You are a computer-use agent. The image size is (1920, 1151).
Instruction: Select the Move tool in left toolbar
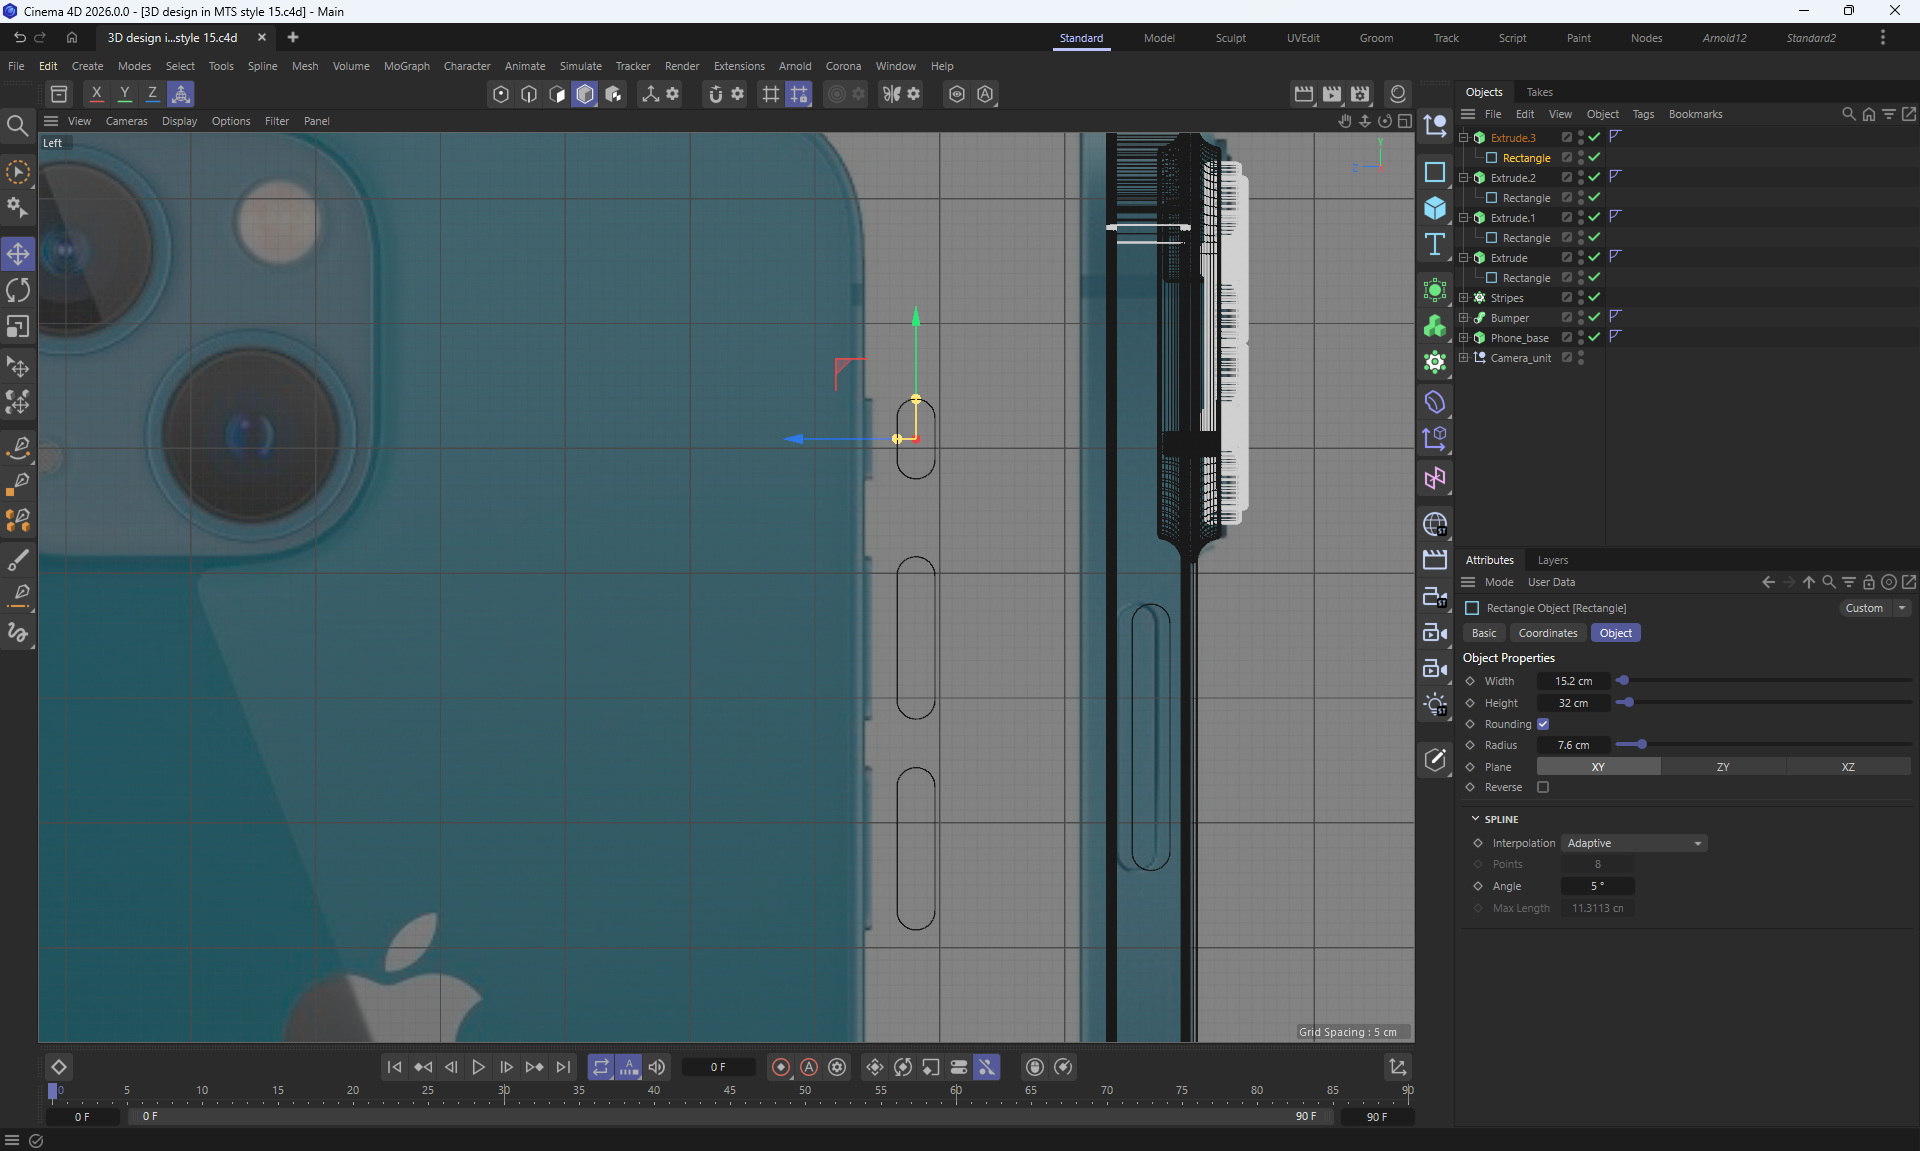point(18,254)
